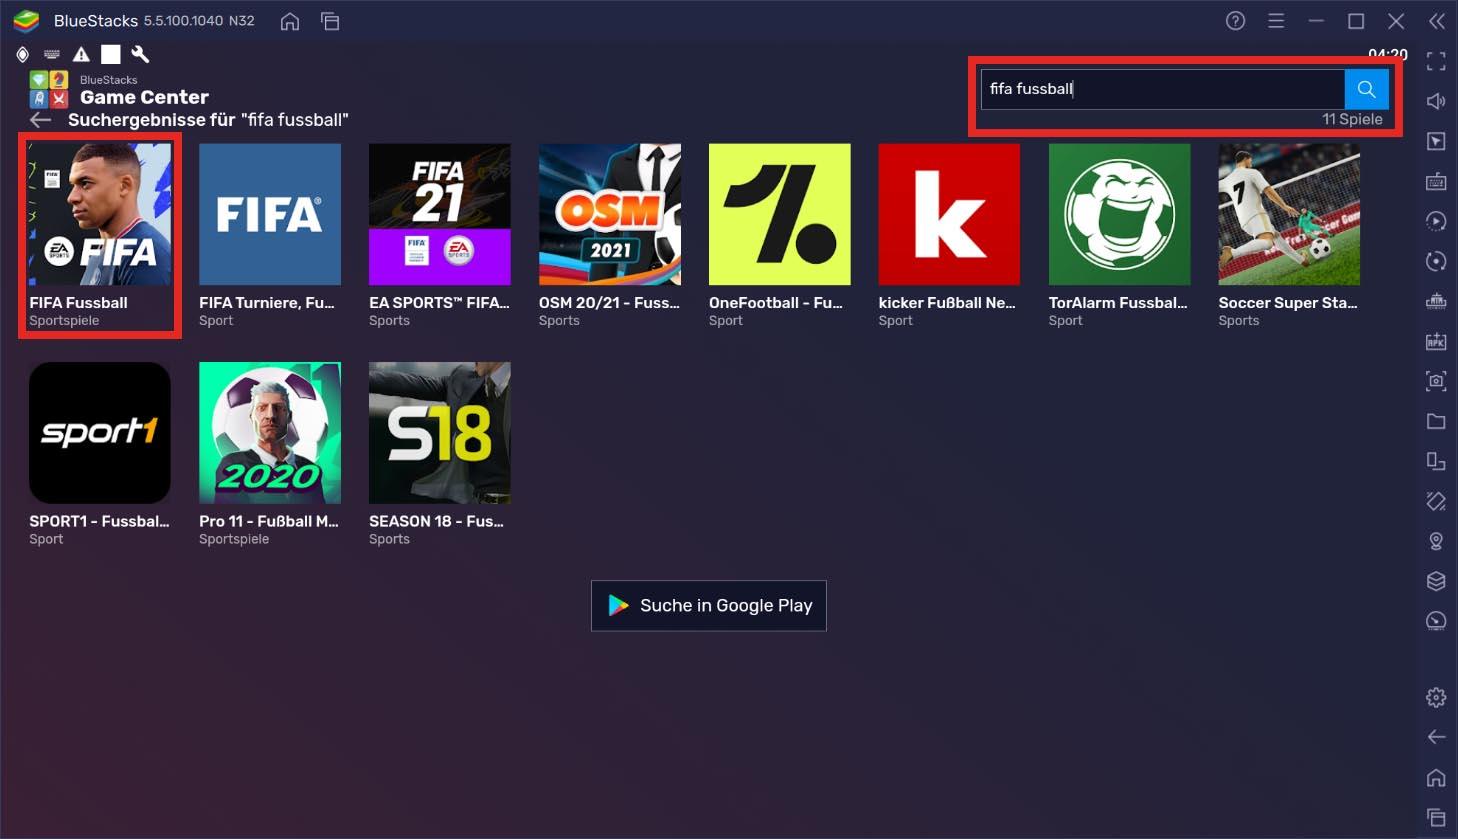Toggle fullscreen from the sidebar
Screen dimensions: 1458x839
[x=1436, y=61]
